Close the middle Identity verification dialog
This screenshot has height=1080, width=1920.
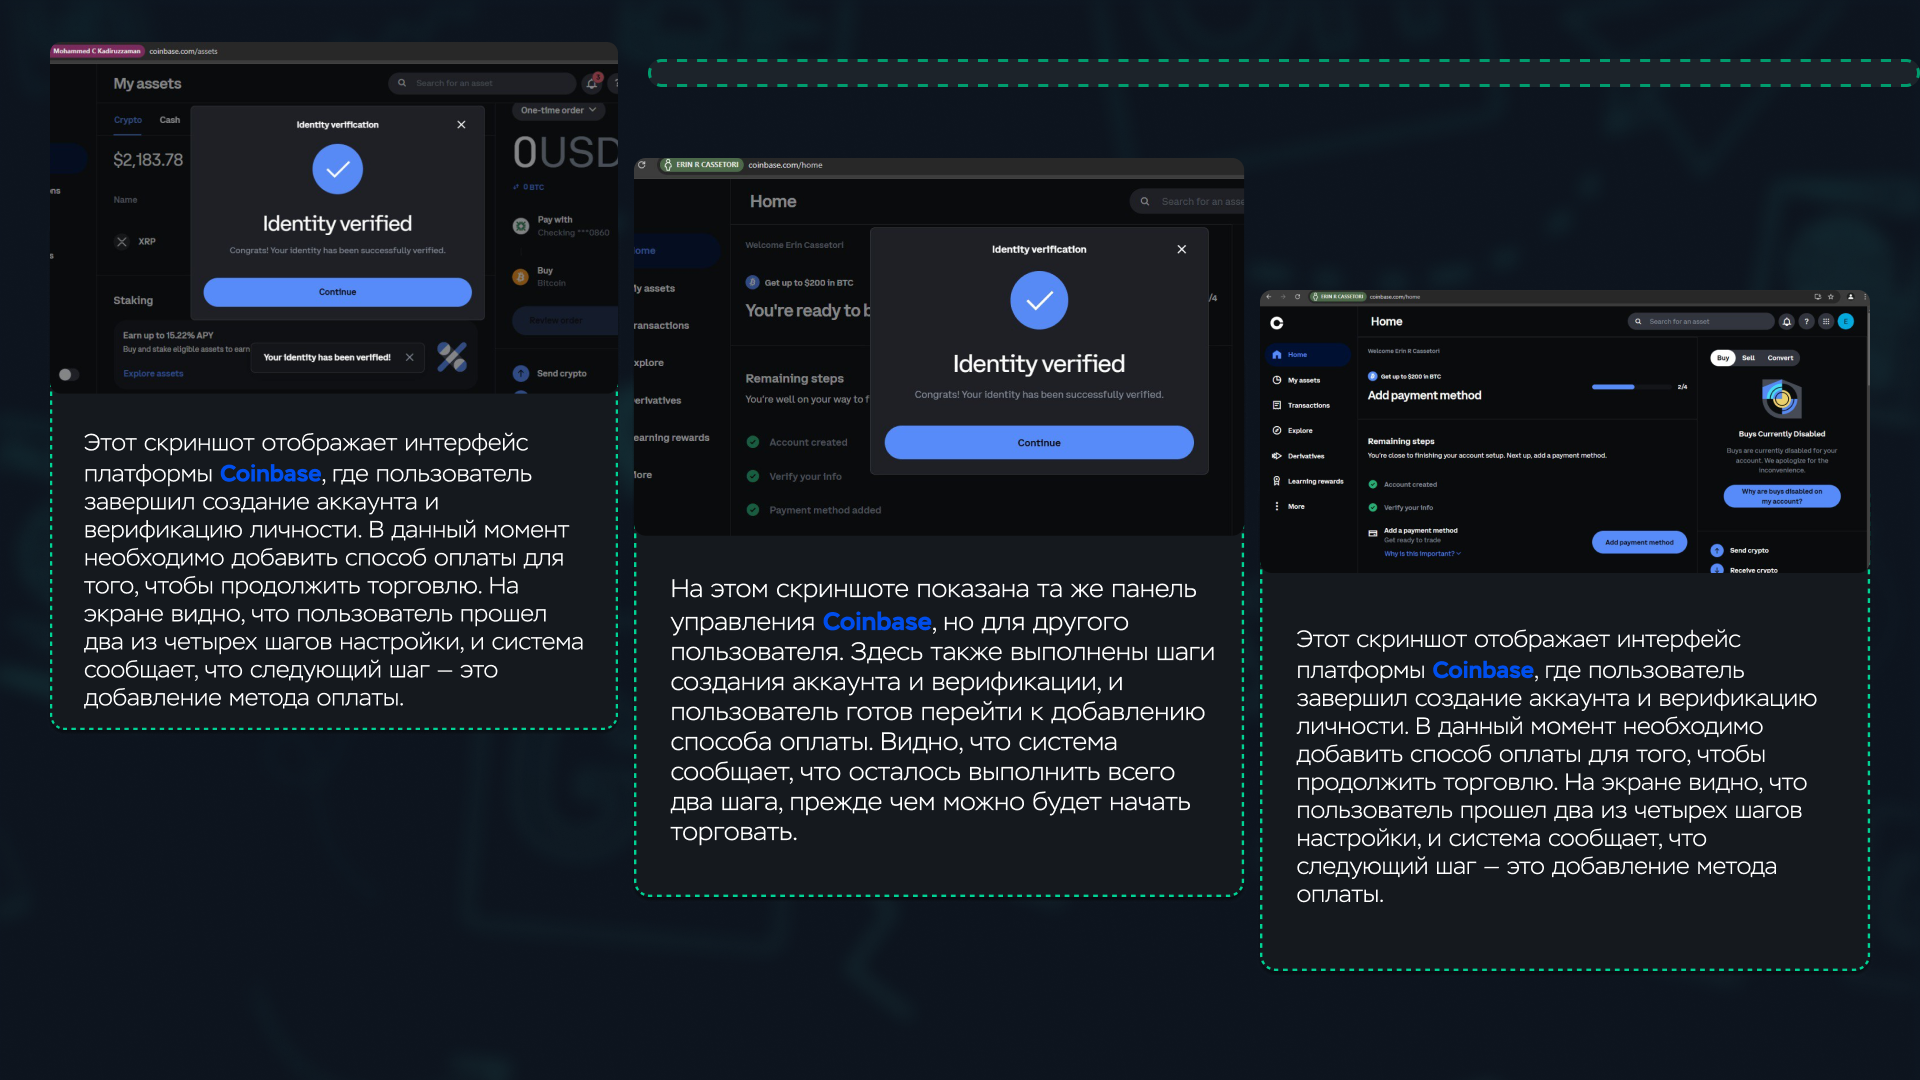(1182, 250)
